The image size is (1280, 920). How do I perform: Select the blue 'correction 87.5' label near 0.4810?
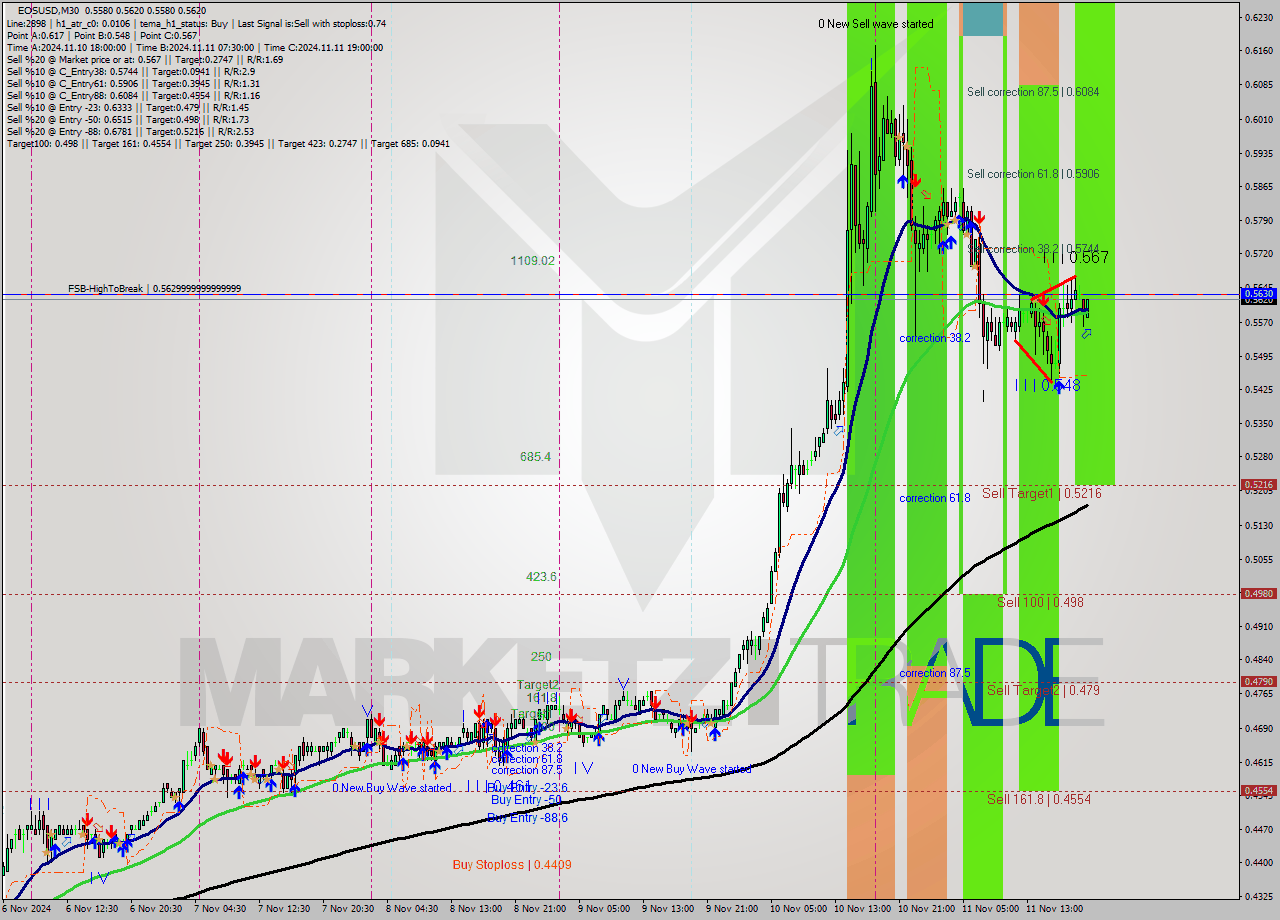coord(935,673)
